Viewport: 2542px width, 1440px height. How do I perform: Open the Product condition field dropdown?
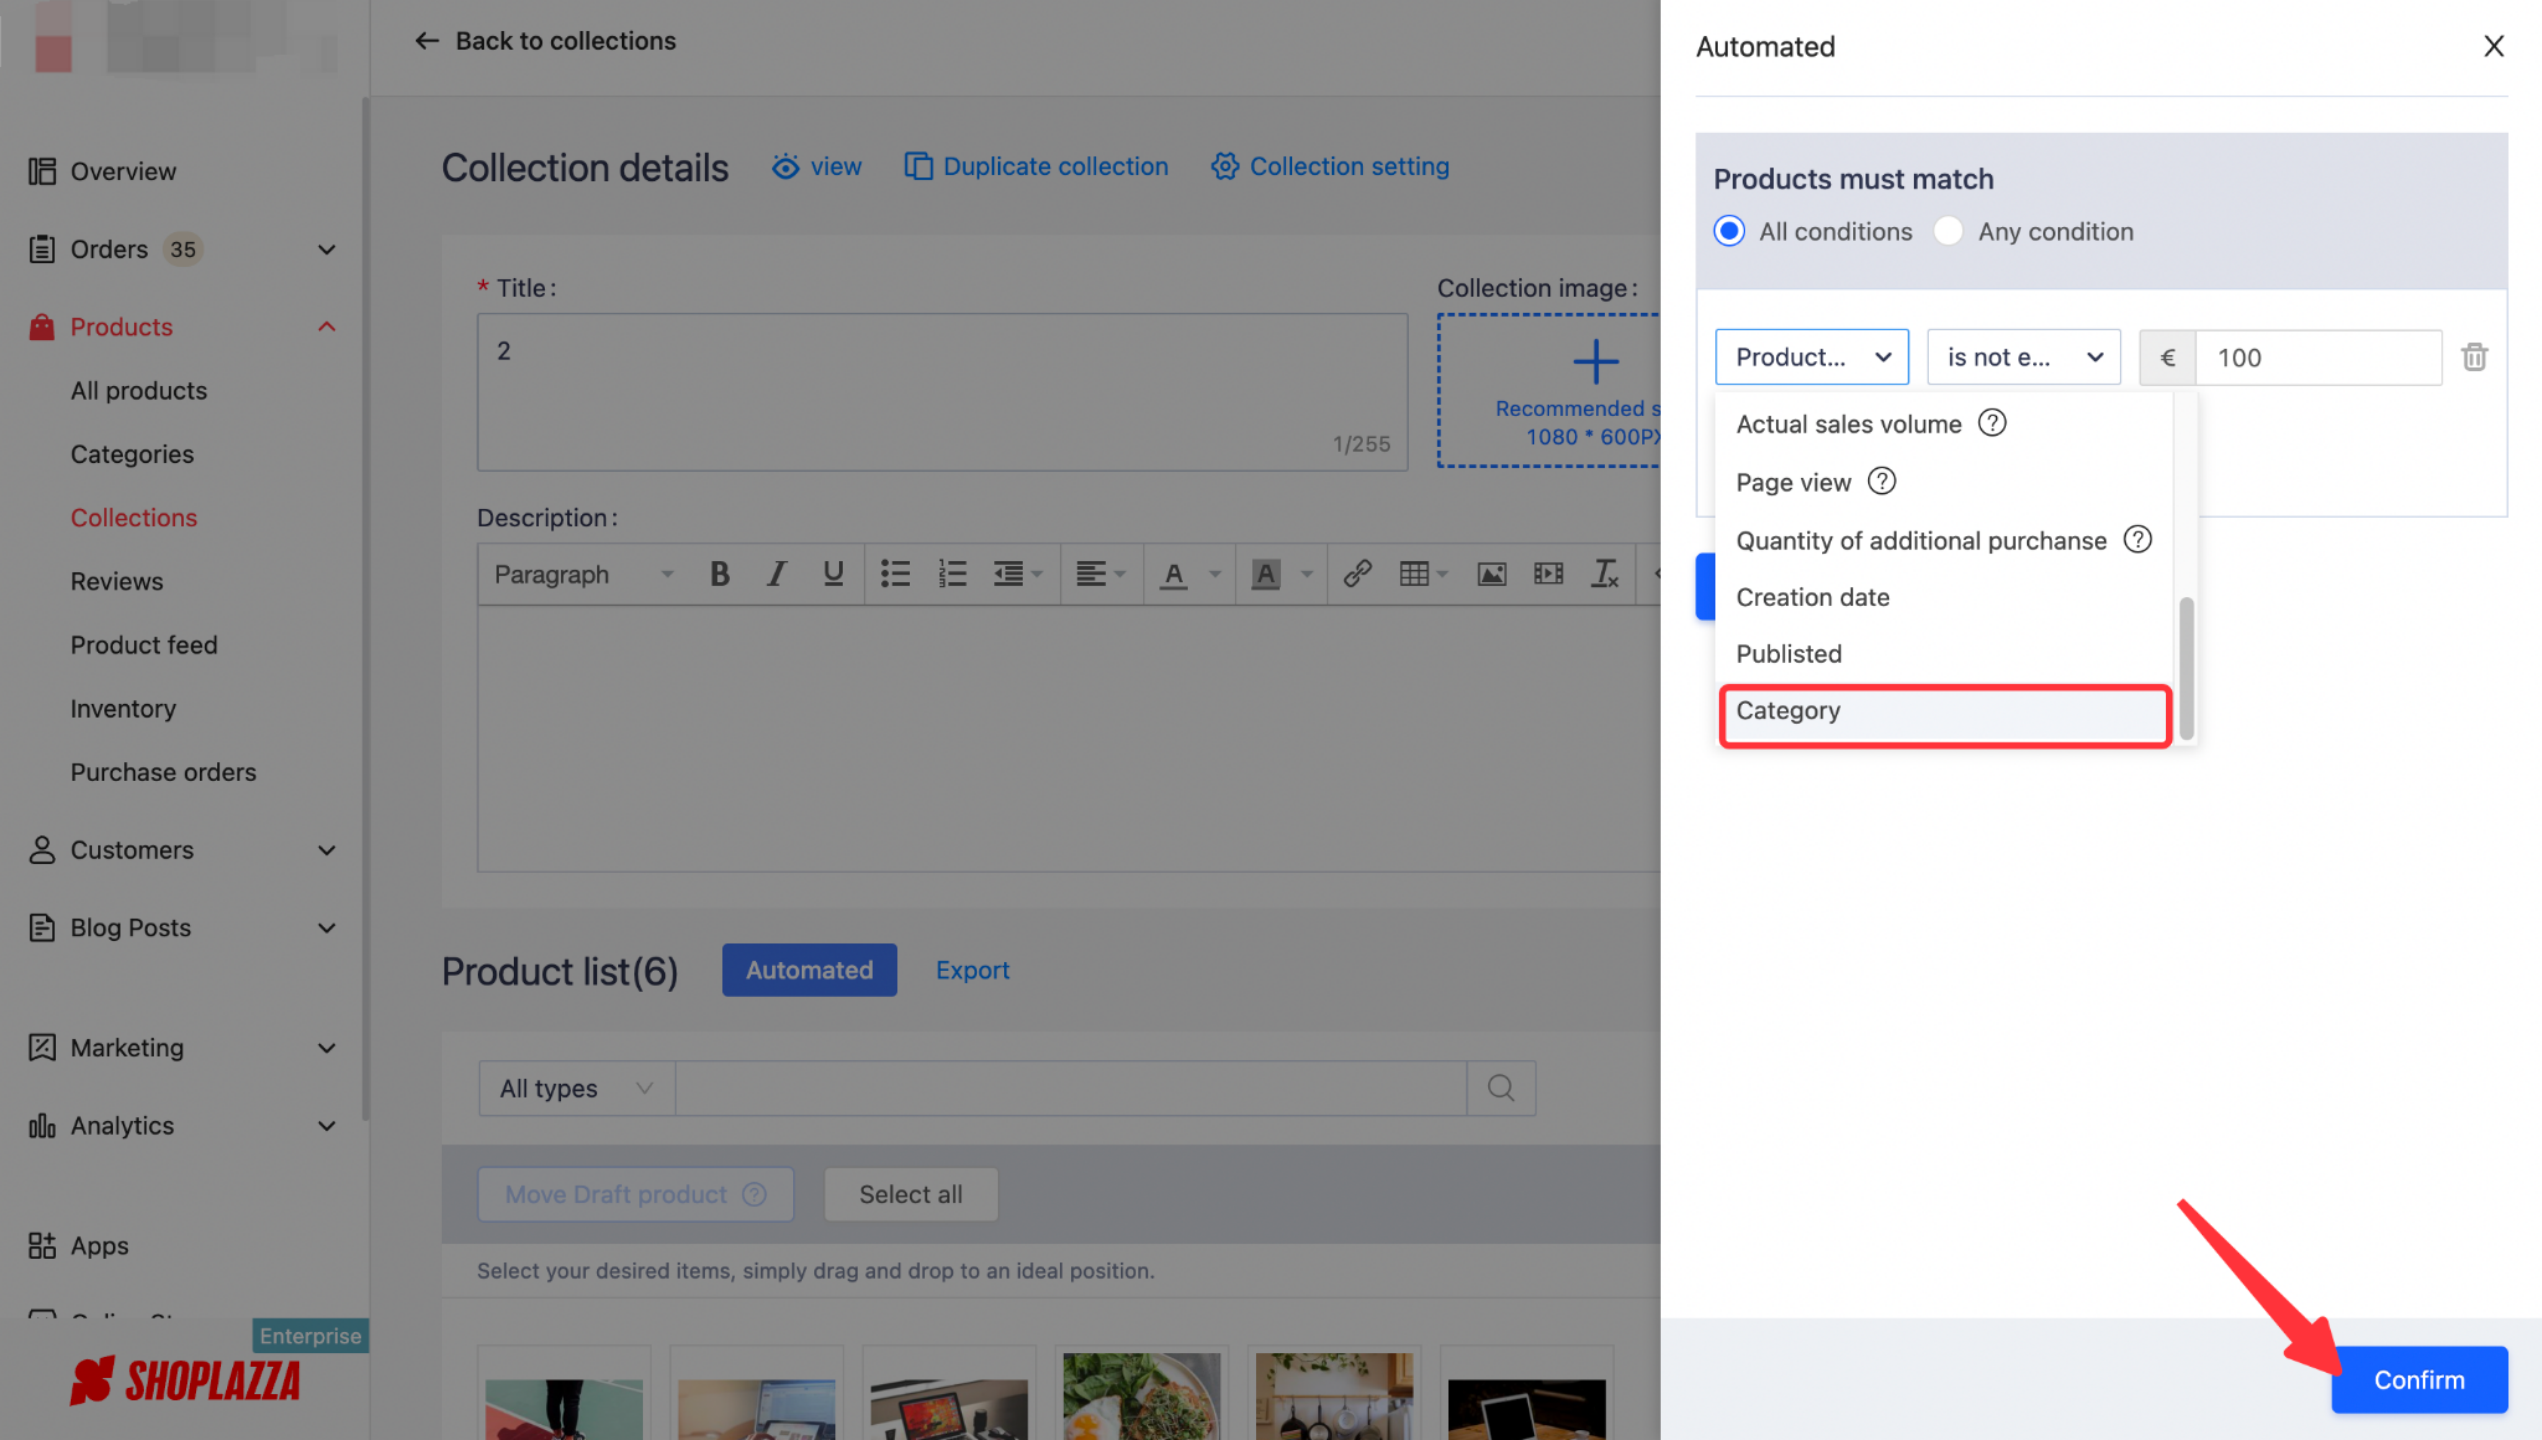[x=1811, y=357]
